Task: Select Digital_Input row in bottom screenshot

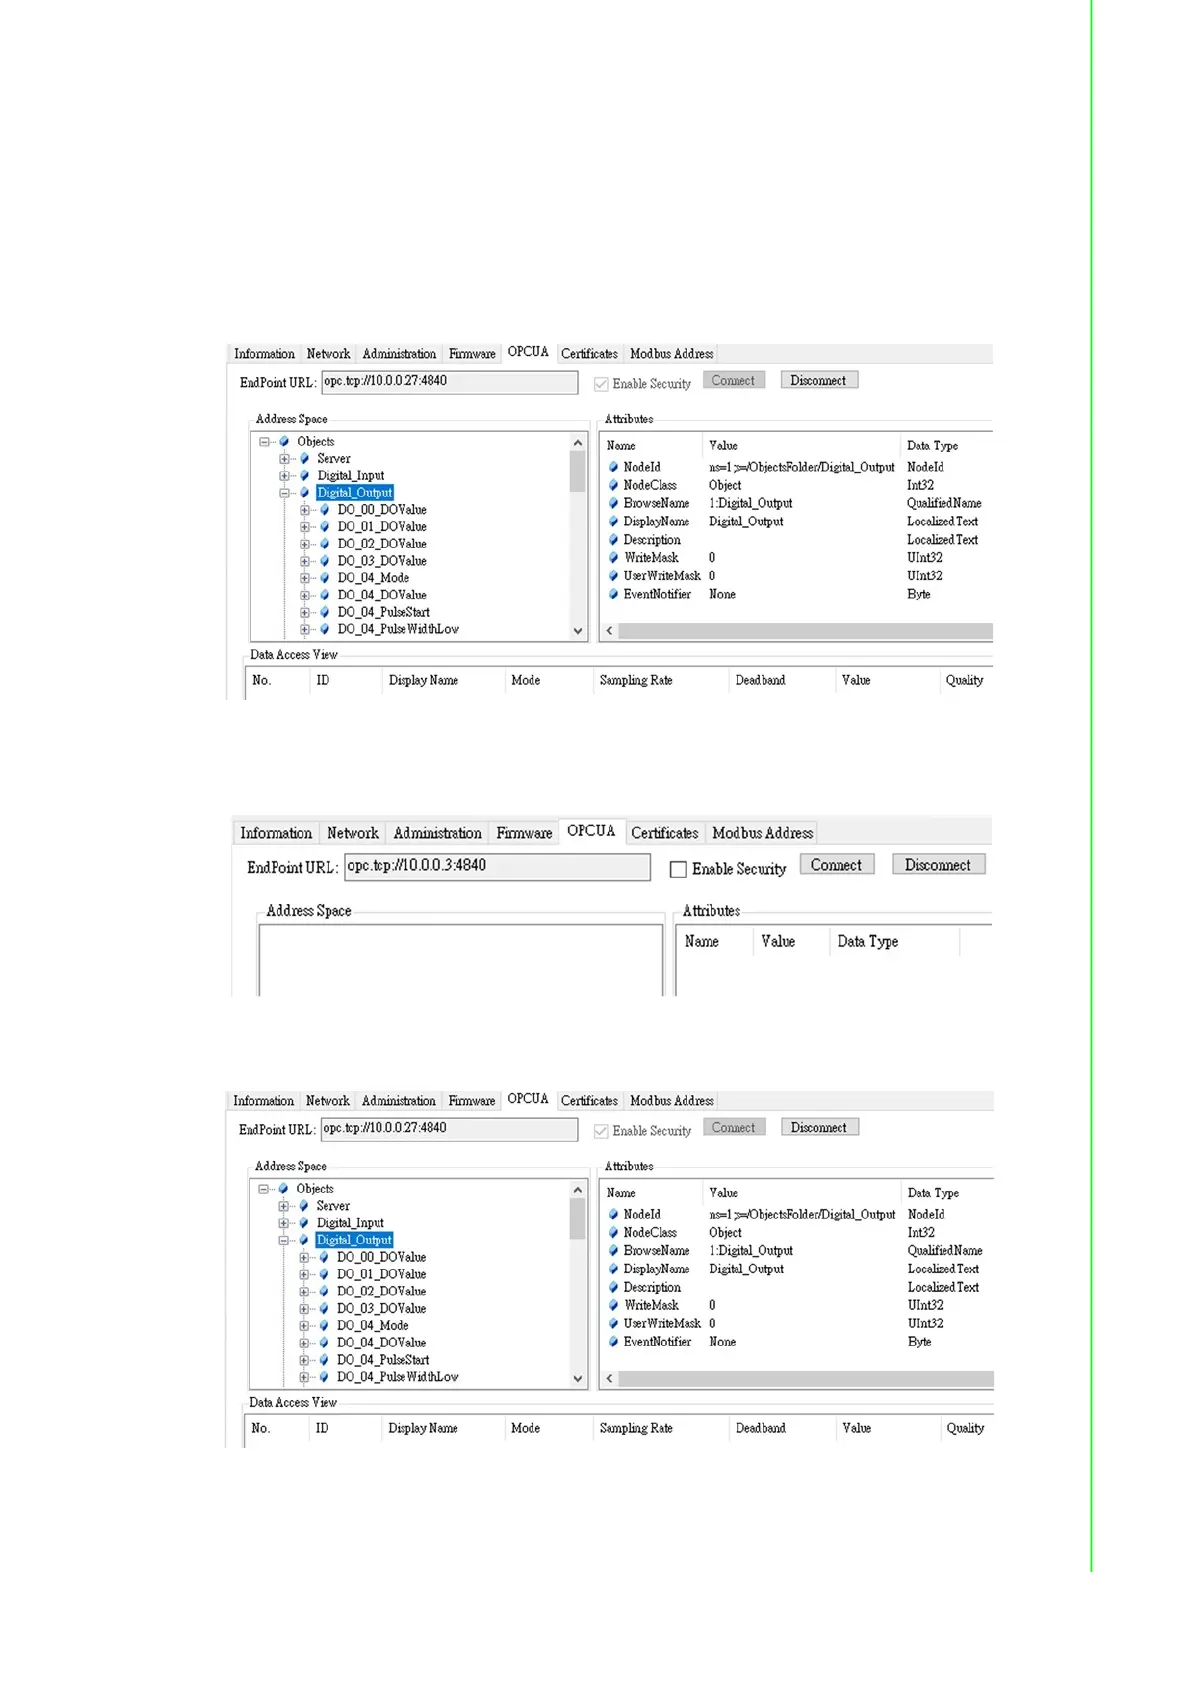Action: [x=350, y=1223]
